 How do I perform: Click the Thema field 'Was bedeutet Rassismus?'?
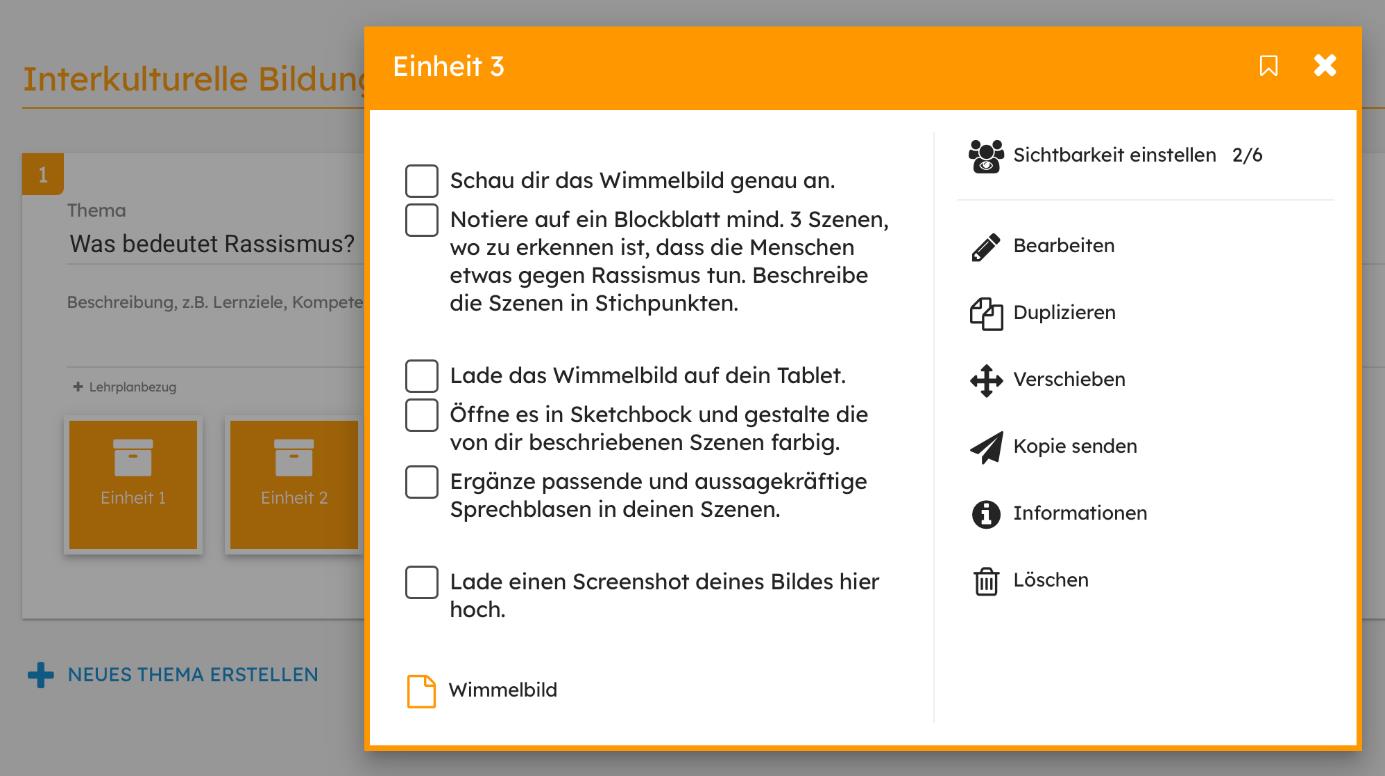pyautogui.click(x=212, y=244)
